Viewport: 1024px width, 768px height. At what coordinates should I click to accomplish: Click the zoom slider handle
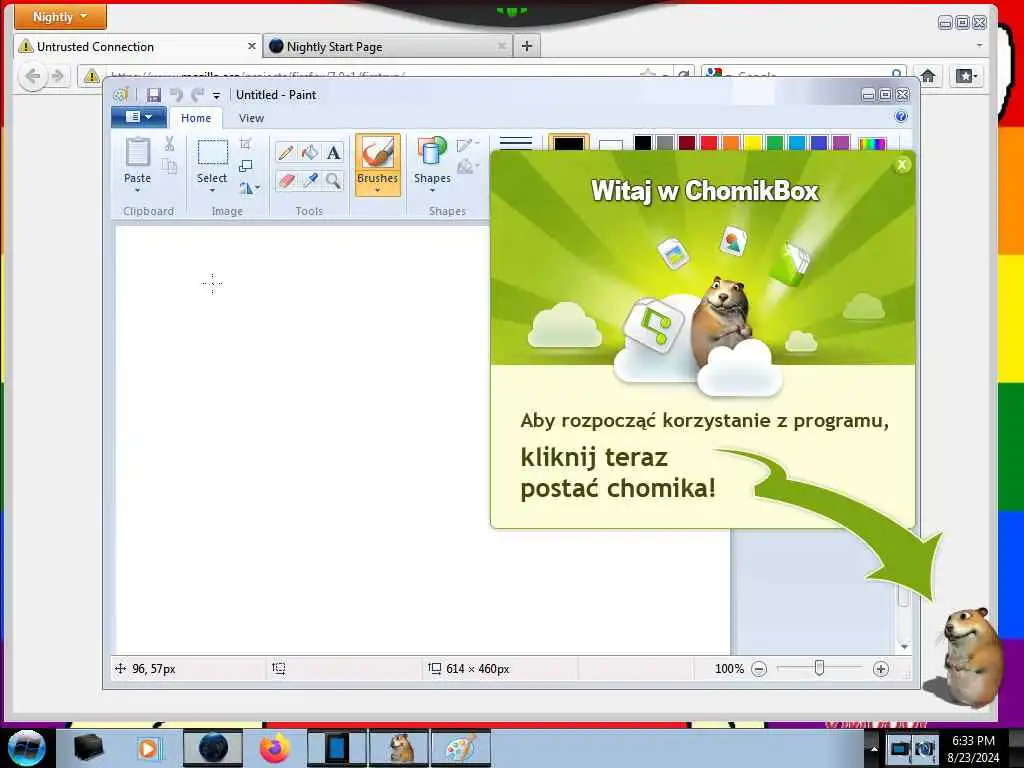pyautogui.click(x=819, y=668)
